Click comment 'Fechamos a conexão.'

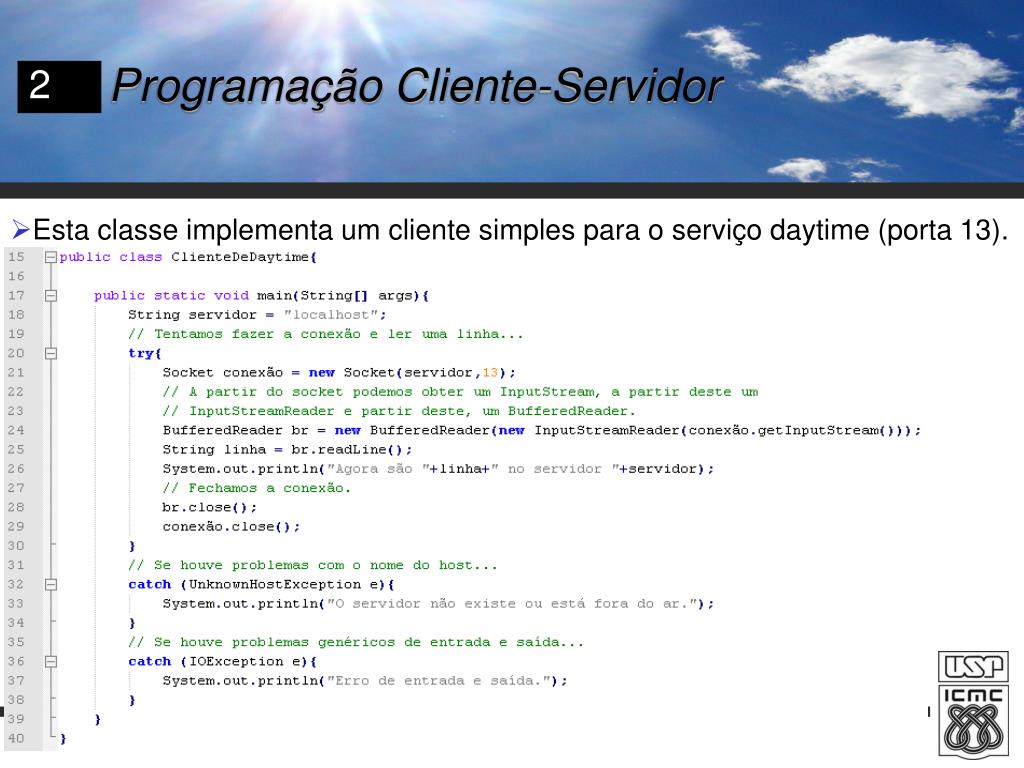coord(257,488)
